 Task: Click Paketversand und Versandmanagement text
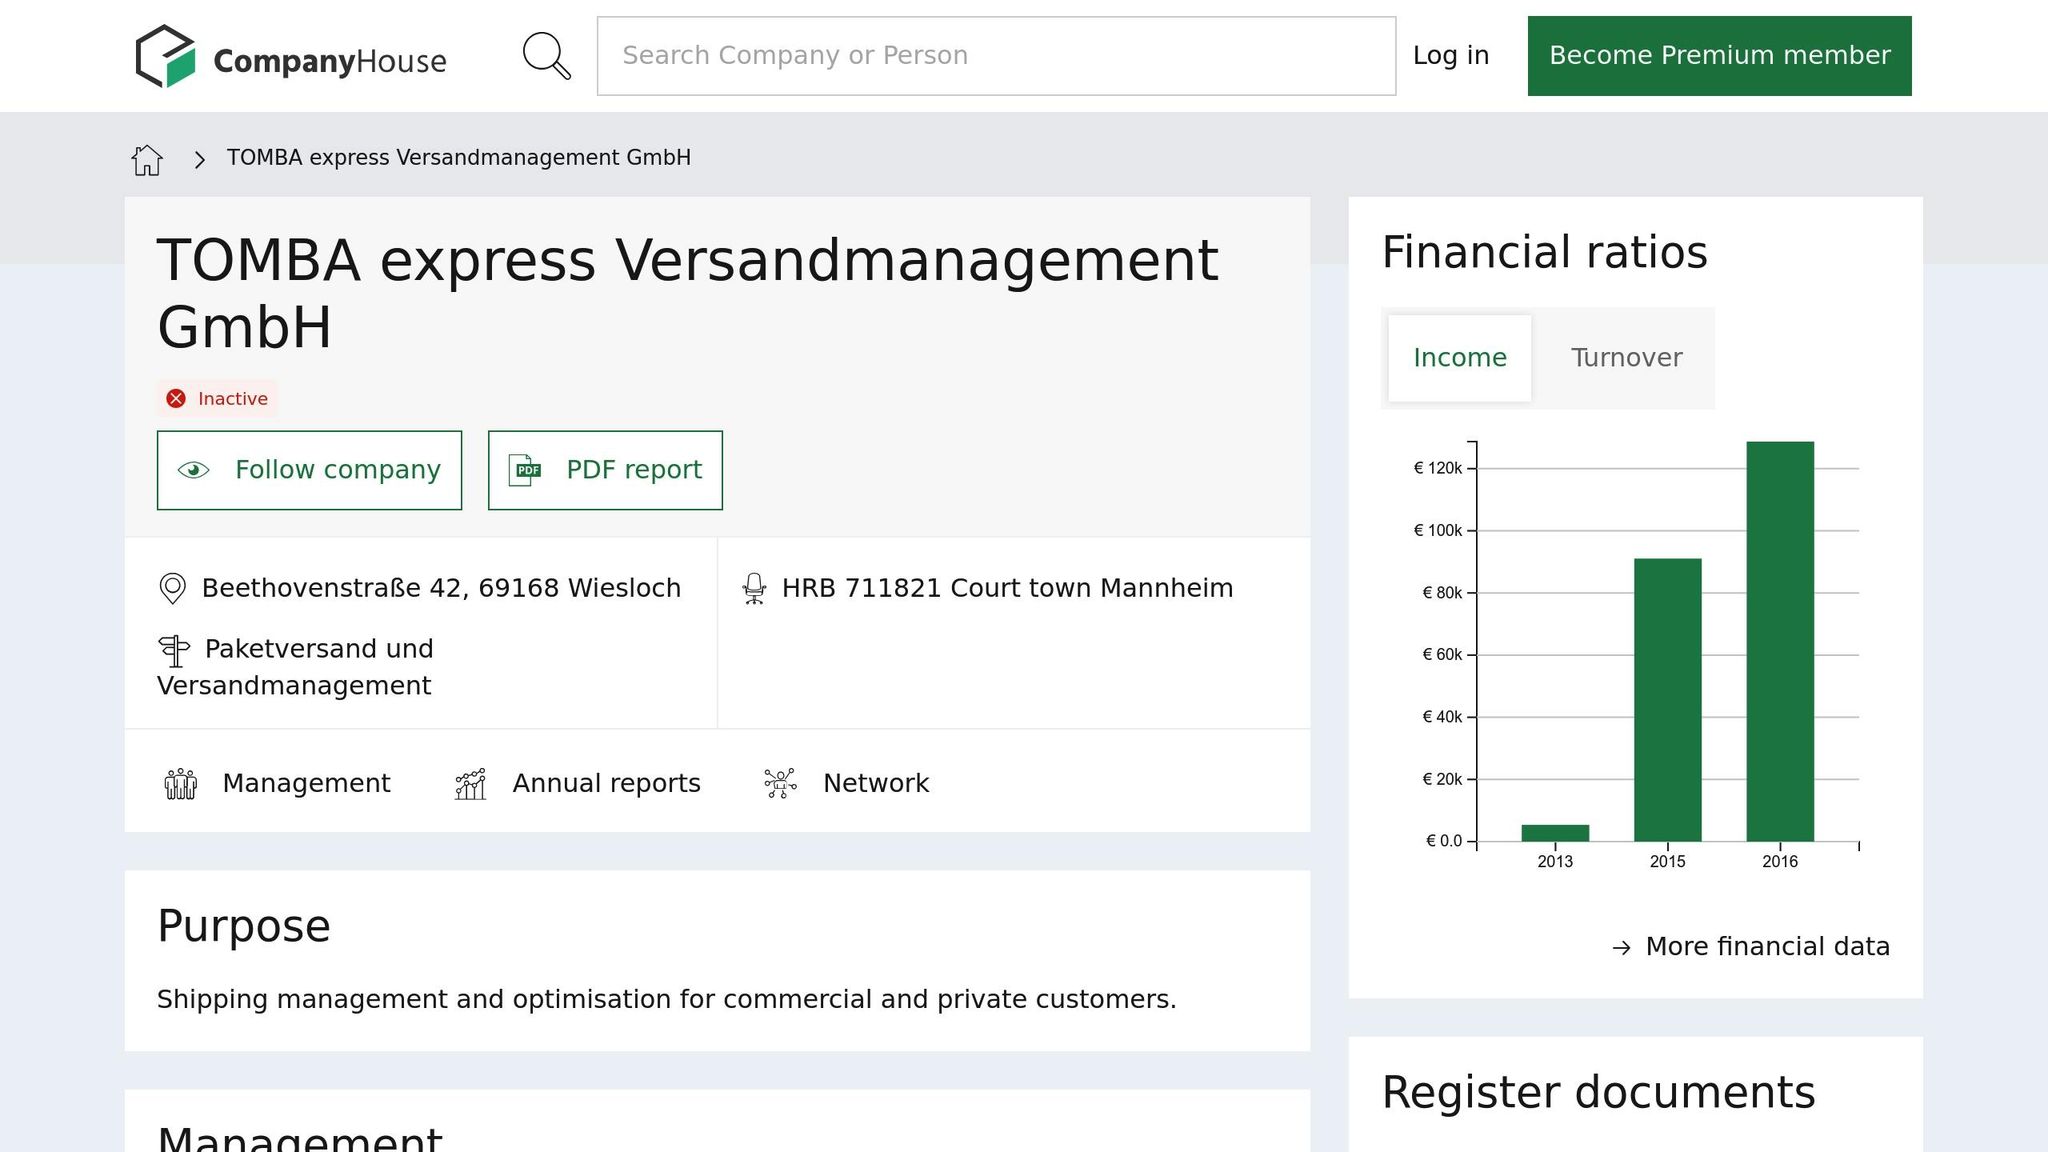click(x=296, y=667)
